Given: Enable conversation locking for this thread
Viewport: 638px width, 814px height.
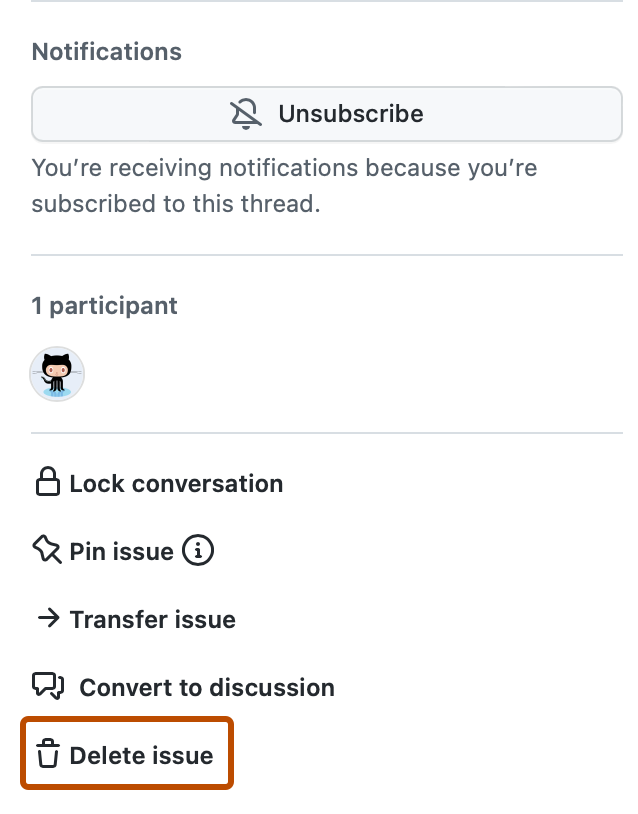Looking at the screenshot, I should 175,483.
